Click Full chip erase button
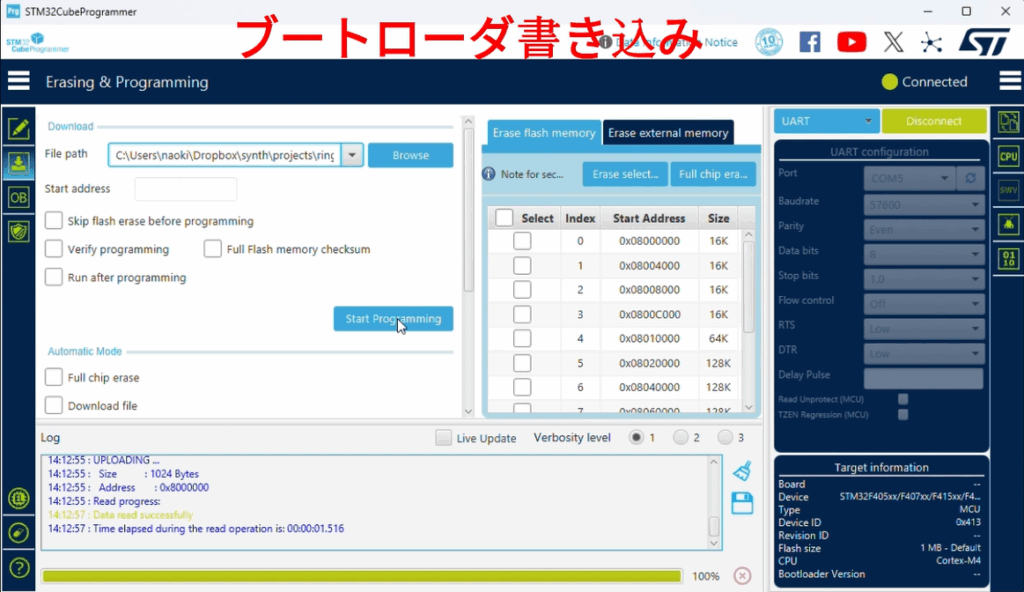Viewport: 1024px width, 592px height. pos(712,174)
